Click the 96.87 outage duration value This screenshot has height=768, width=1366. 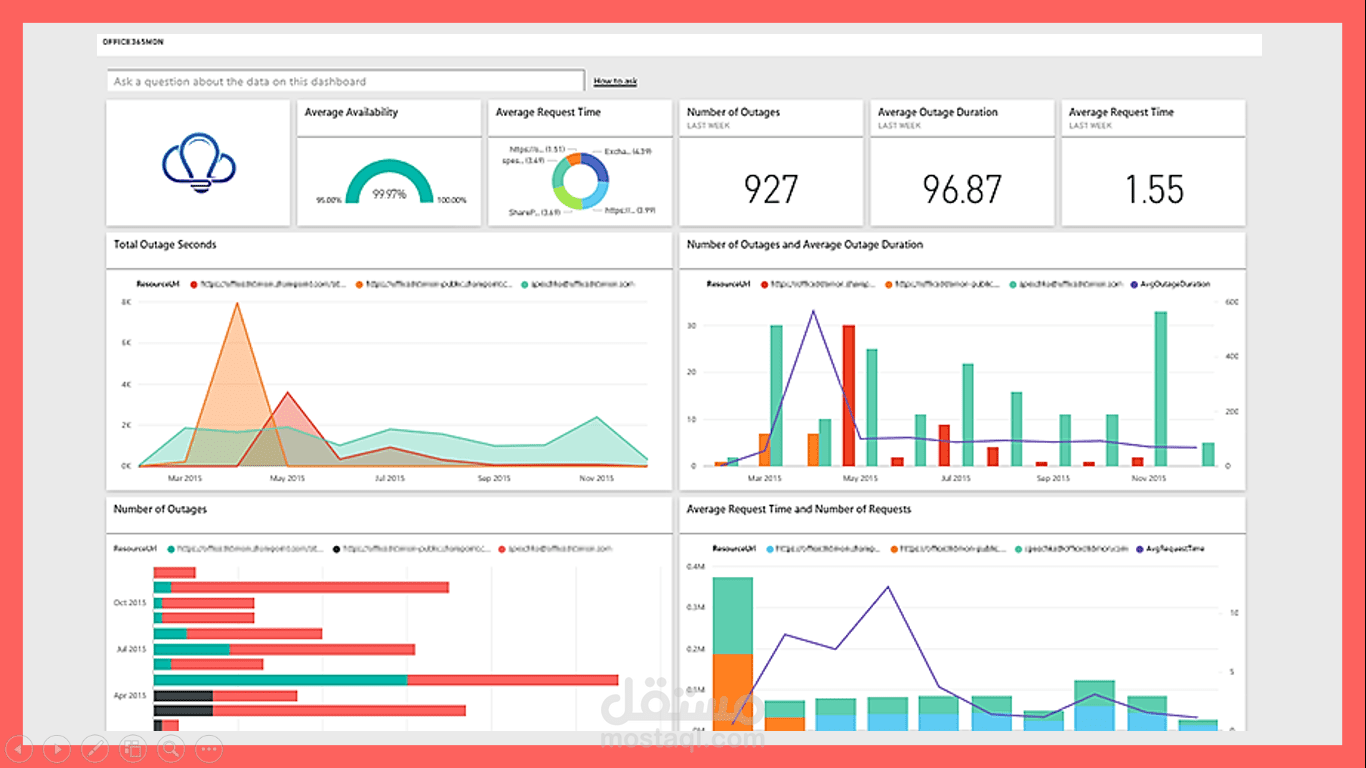pyautogui.click(x=962, y=189)
